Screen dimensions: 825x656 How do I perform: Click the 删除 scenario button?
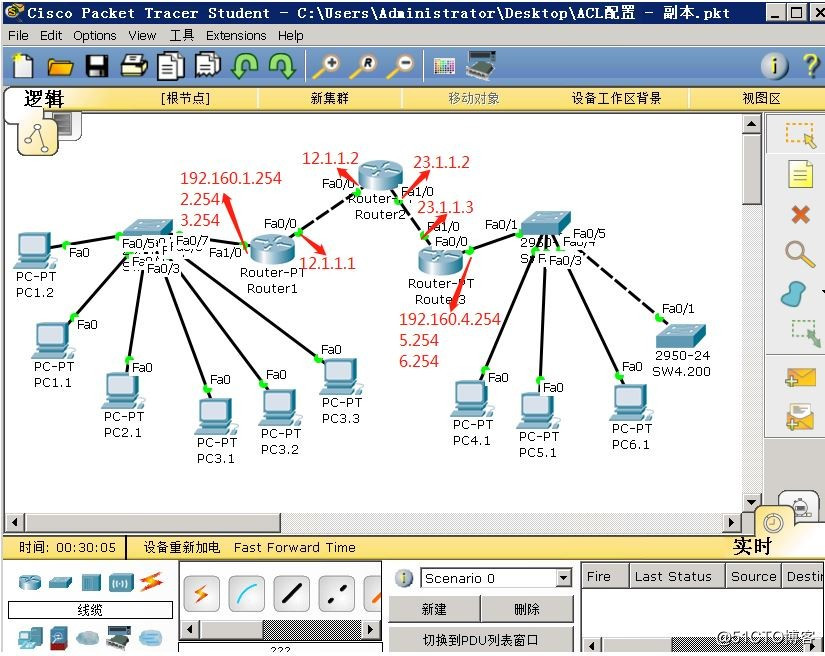pyautogui.click(x=527, y=609)
